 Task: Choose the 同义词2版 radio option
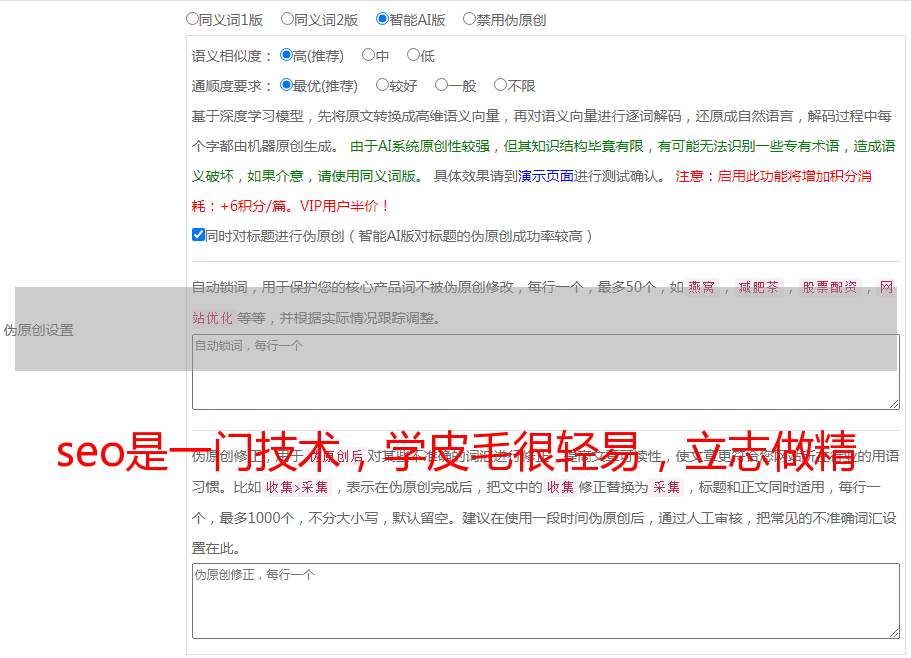click(x=288, y=18)
